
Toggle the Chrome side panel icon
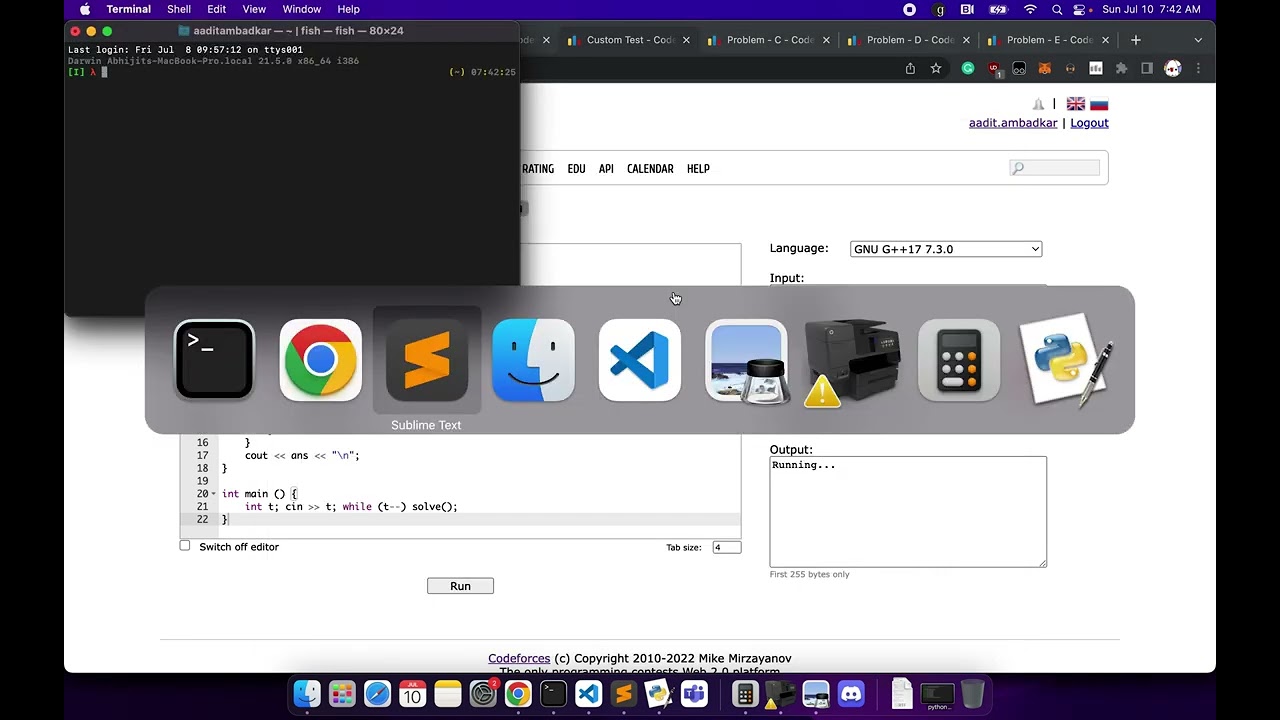(x=1147, y=68)
